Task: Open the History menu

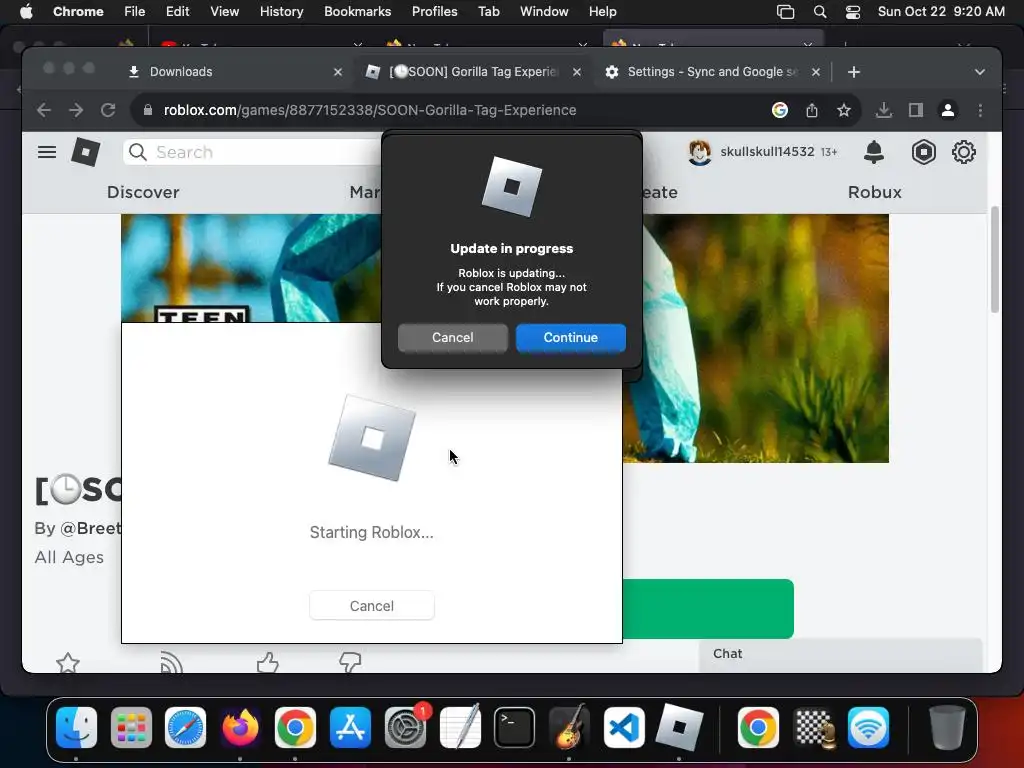Action: [281, 12]
